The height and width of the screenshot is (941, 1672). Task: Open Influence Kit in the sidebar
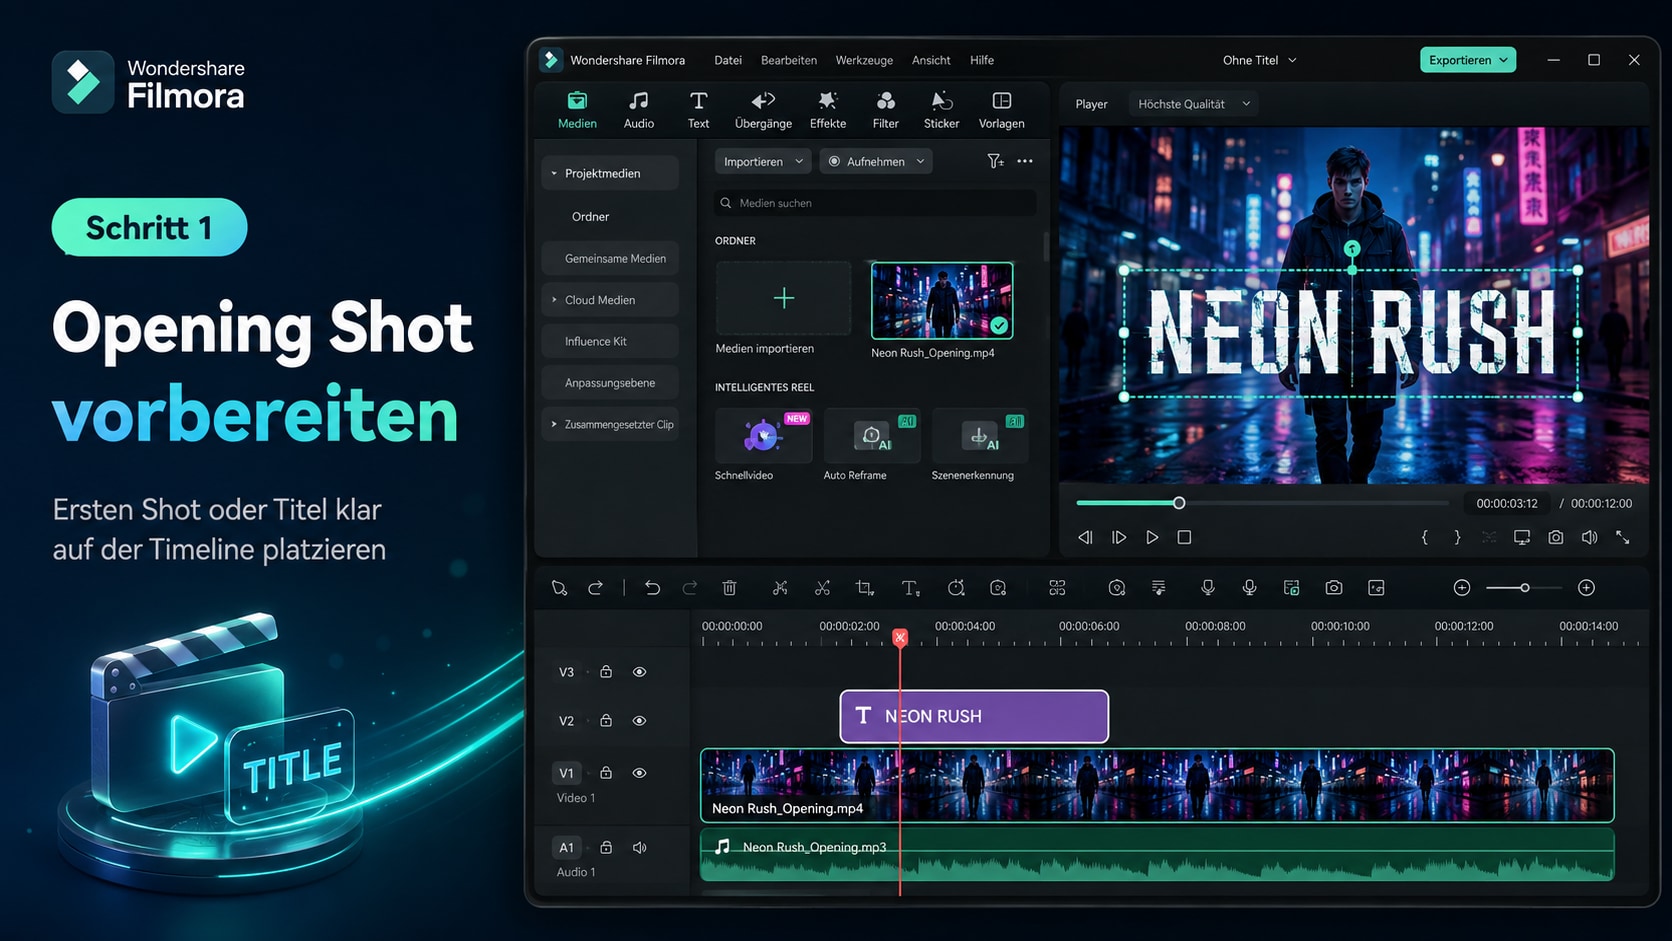point(610,341)
